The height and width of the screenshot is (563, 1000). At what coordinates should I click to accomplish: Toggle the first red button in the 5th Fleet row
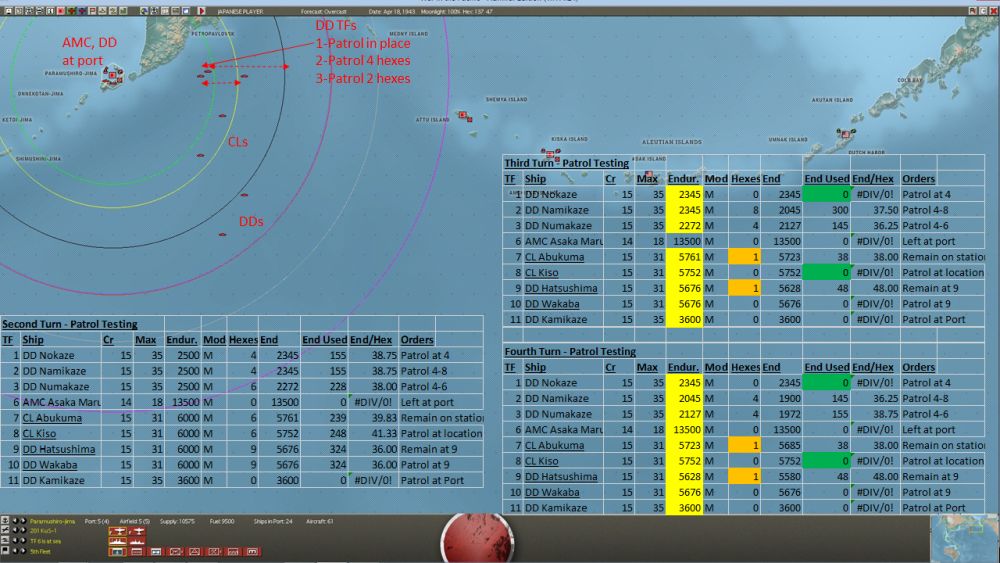point(117,552)
